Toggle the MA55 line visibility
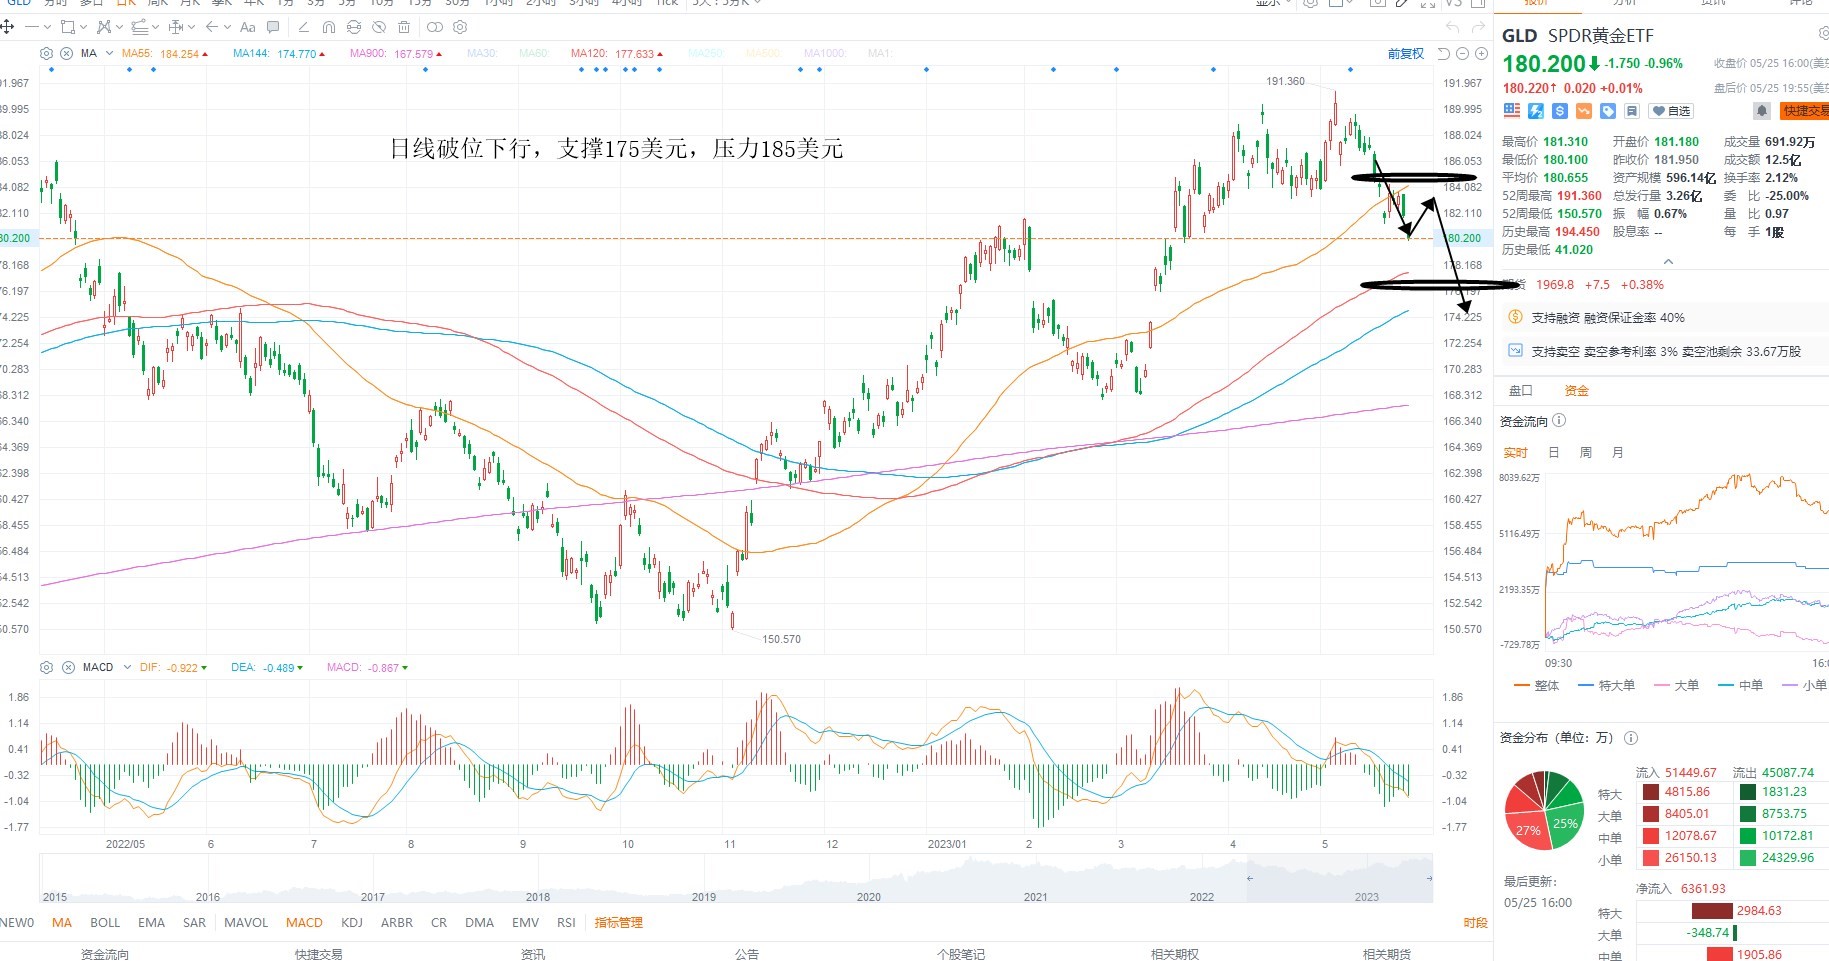The width and height of the screenshot is (1829, 961). (165, 54)
